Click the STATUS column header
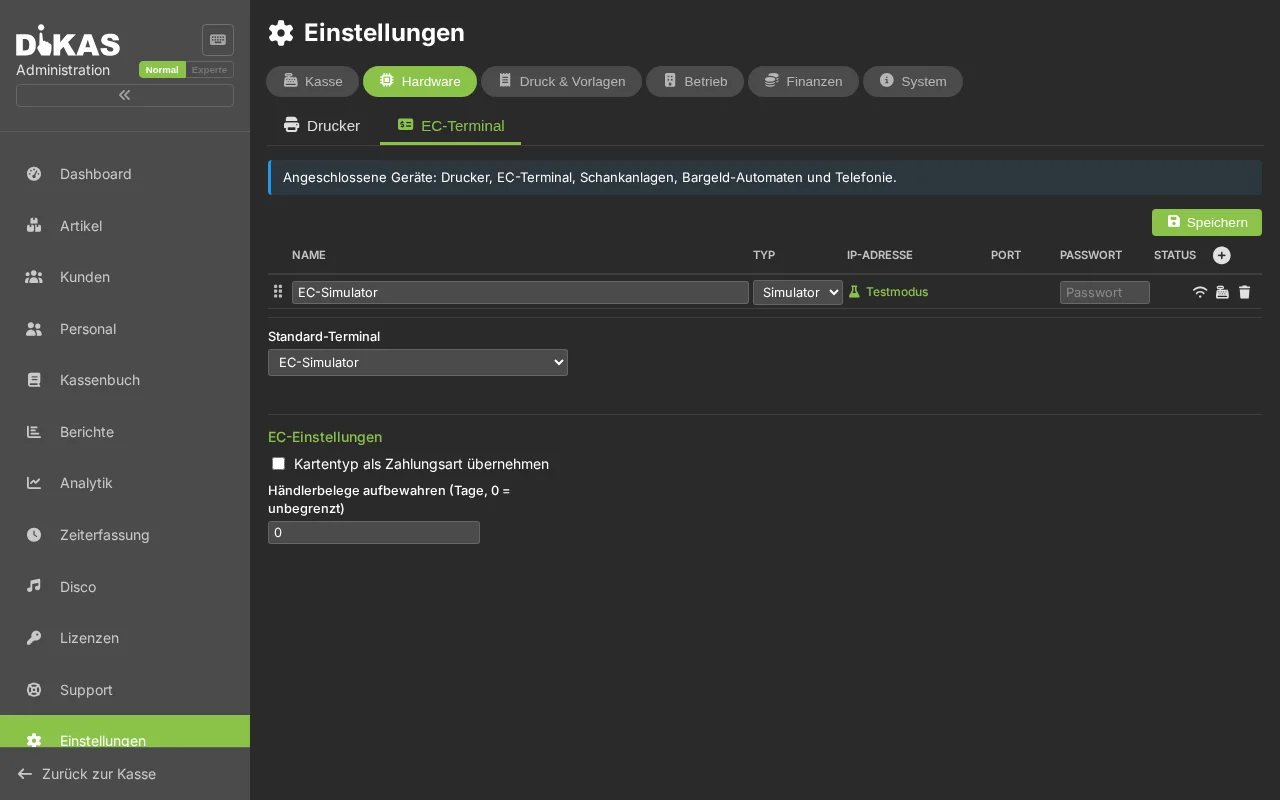Screen dimensions: 1280x800 1175,255
